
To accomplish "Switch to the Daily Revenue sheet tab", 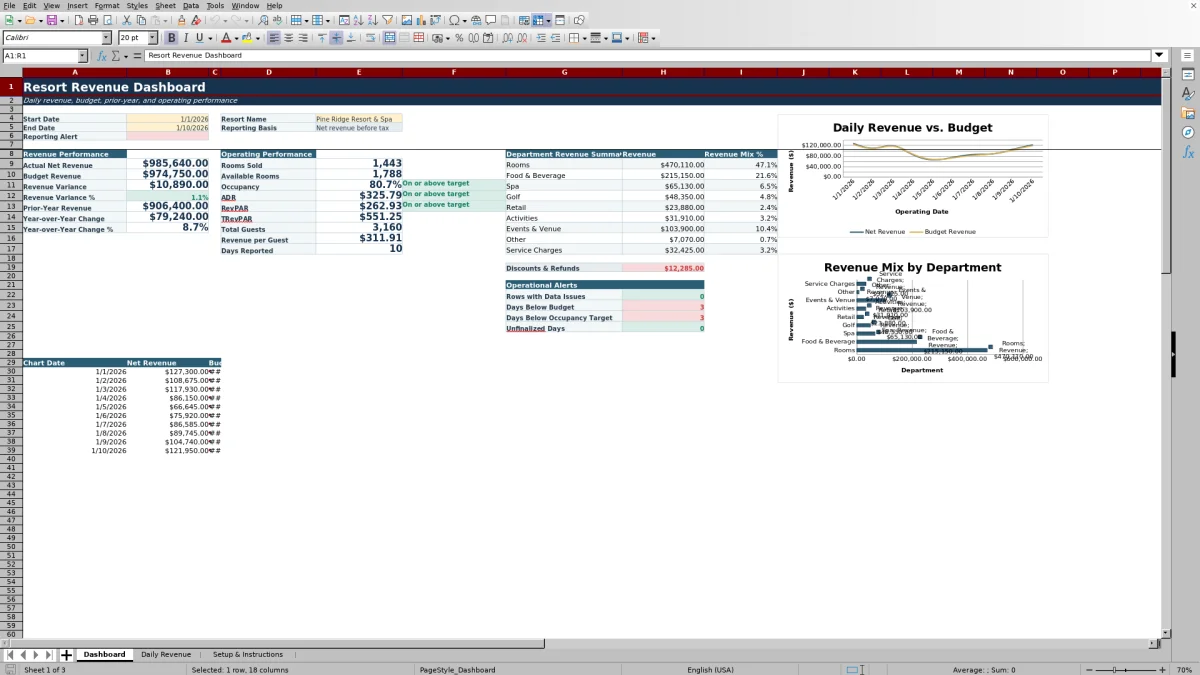I will coord(166,654).
